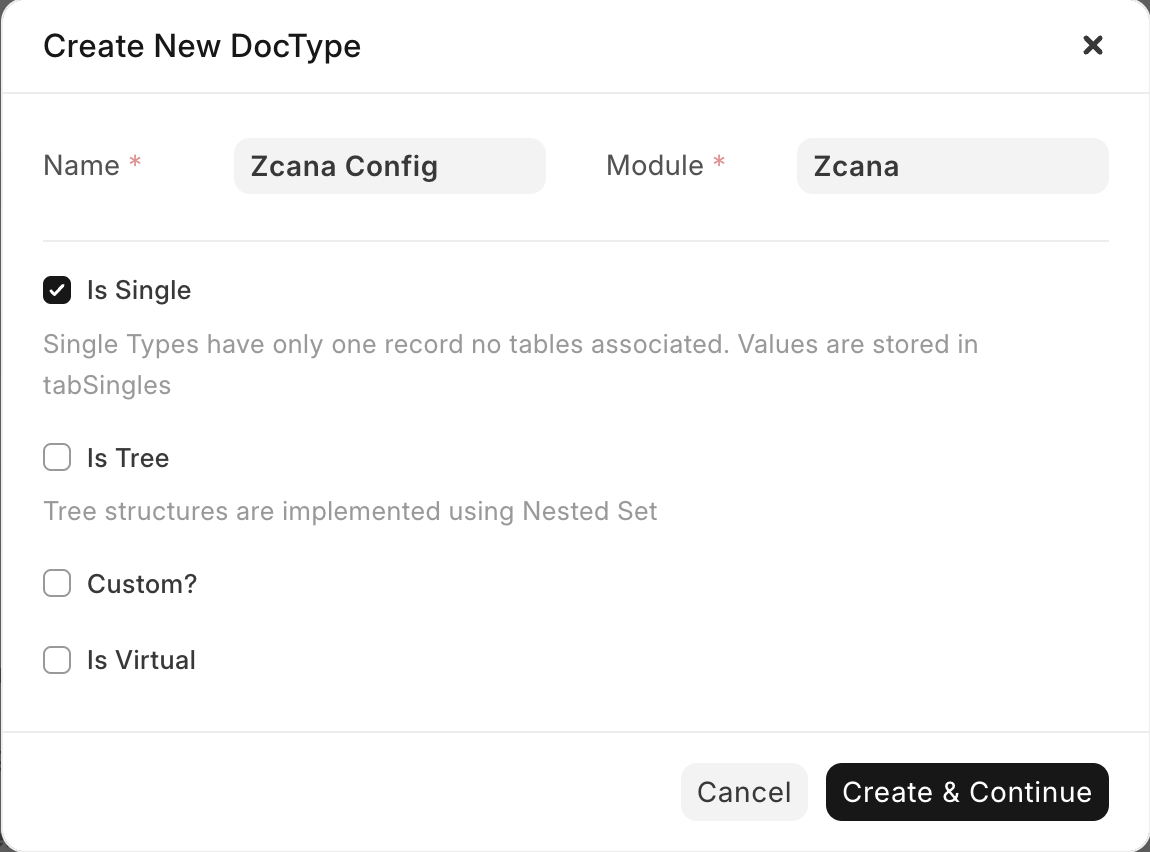
Task: Enable the Is Virtual checkbox
Action: click(x=57, y=660)
